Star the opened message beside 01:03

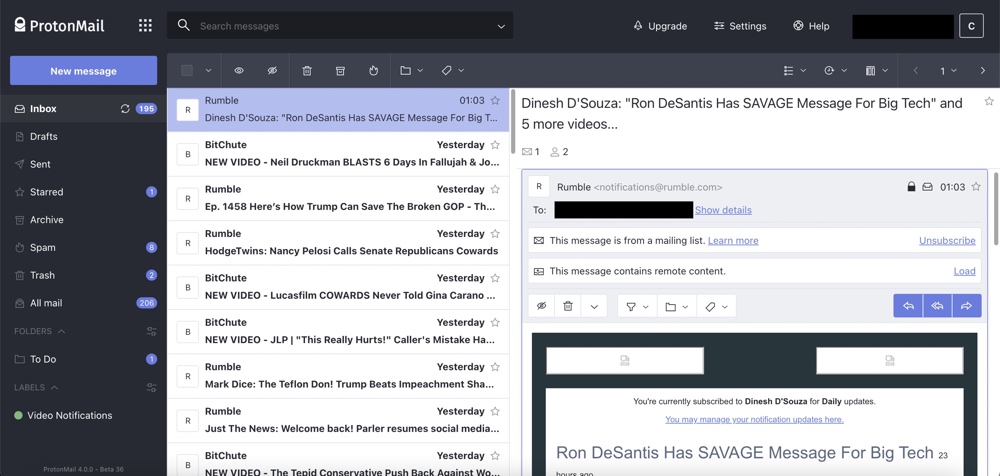pyautogui.click(x=976, y=187)
